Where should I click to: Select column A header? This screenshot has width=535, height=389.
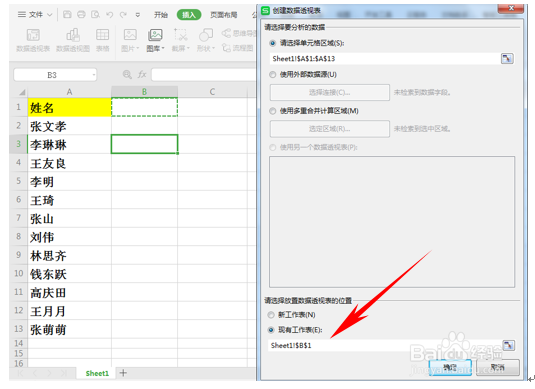(69, 92)
